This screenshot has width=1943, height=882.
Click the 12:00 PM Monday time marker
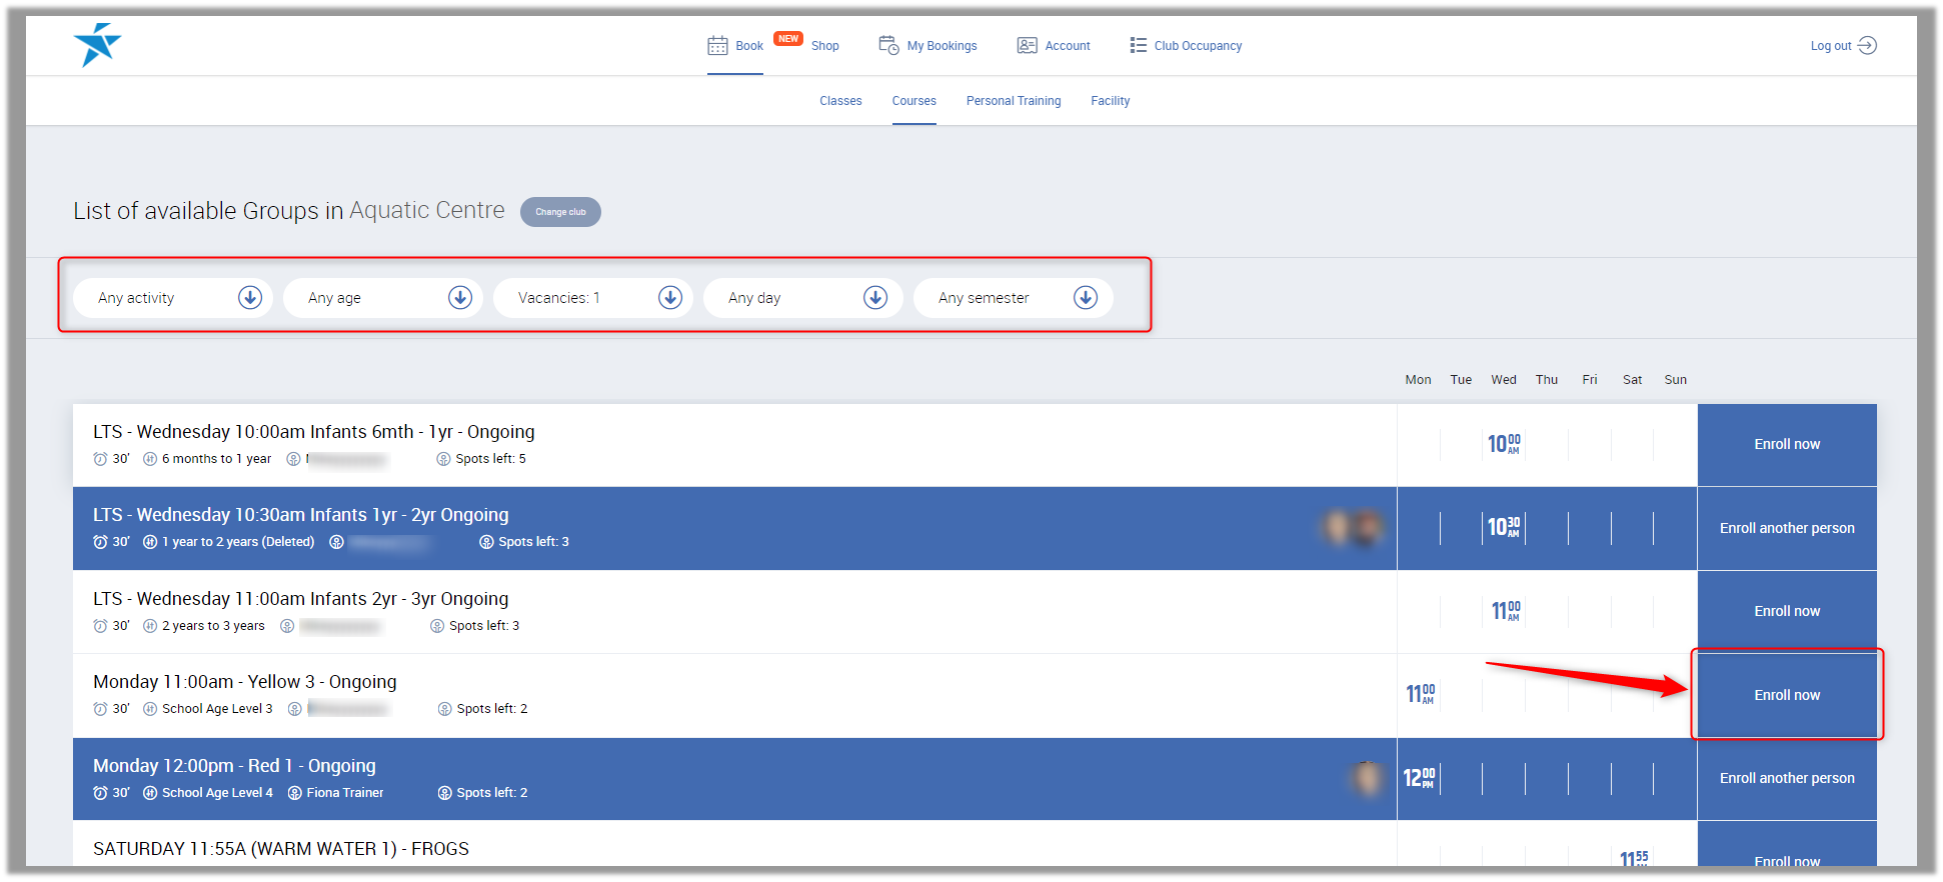pyautogui.click(x=1418, y=778)
